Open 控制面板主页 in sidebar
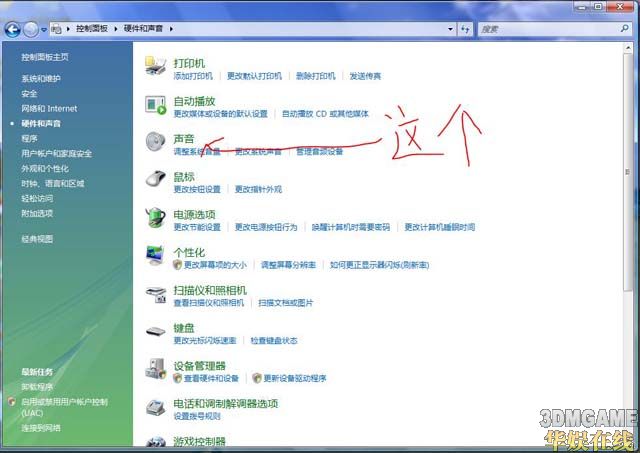This screenshot has height=453, width=640. click(45, 57)
